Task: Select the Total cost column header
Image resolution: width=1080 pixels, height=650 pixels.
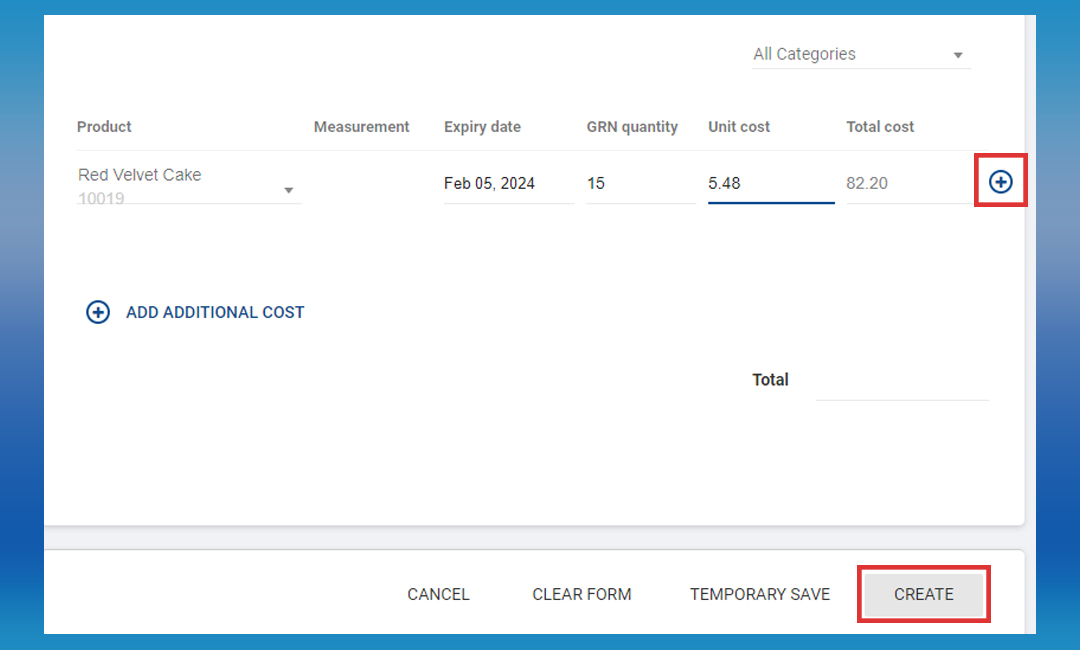Action: (x=880, y=127)
